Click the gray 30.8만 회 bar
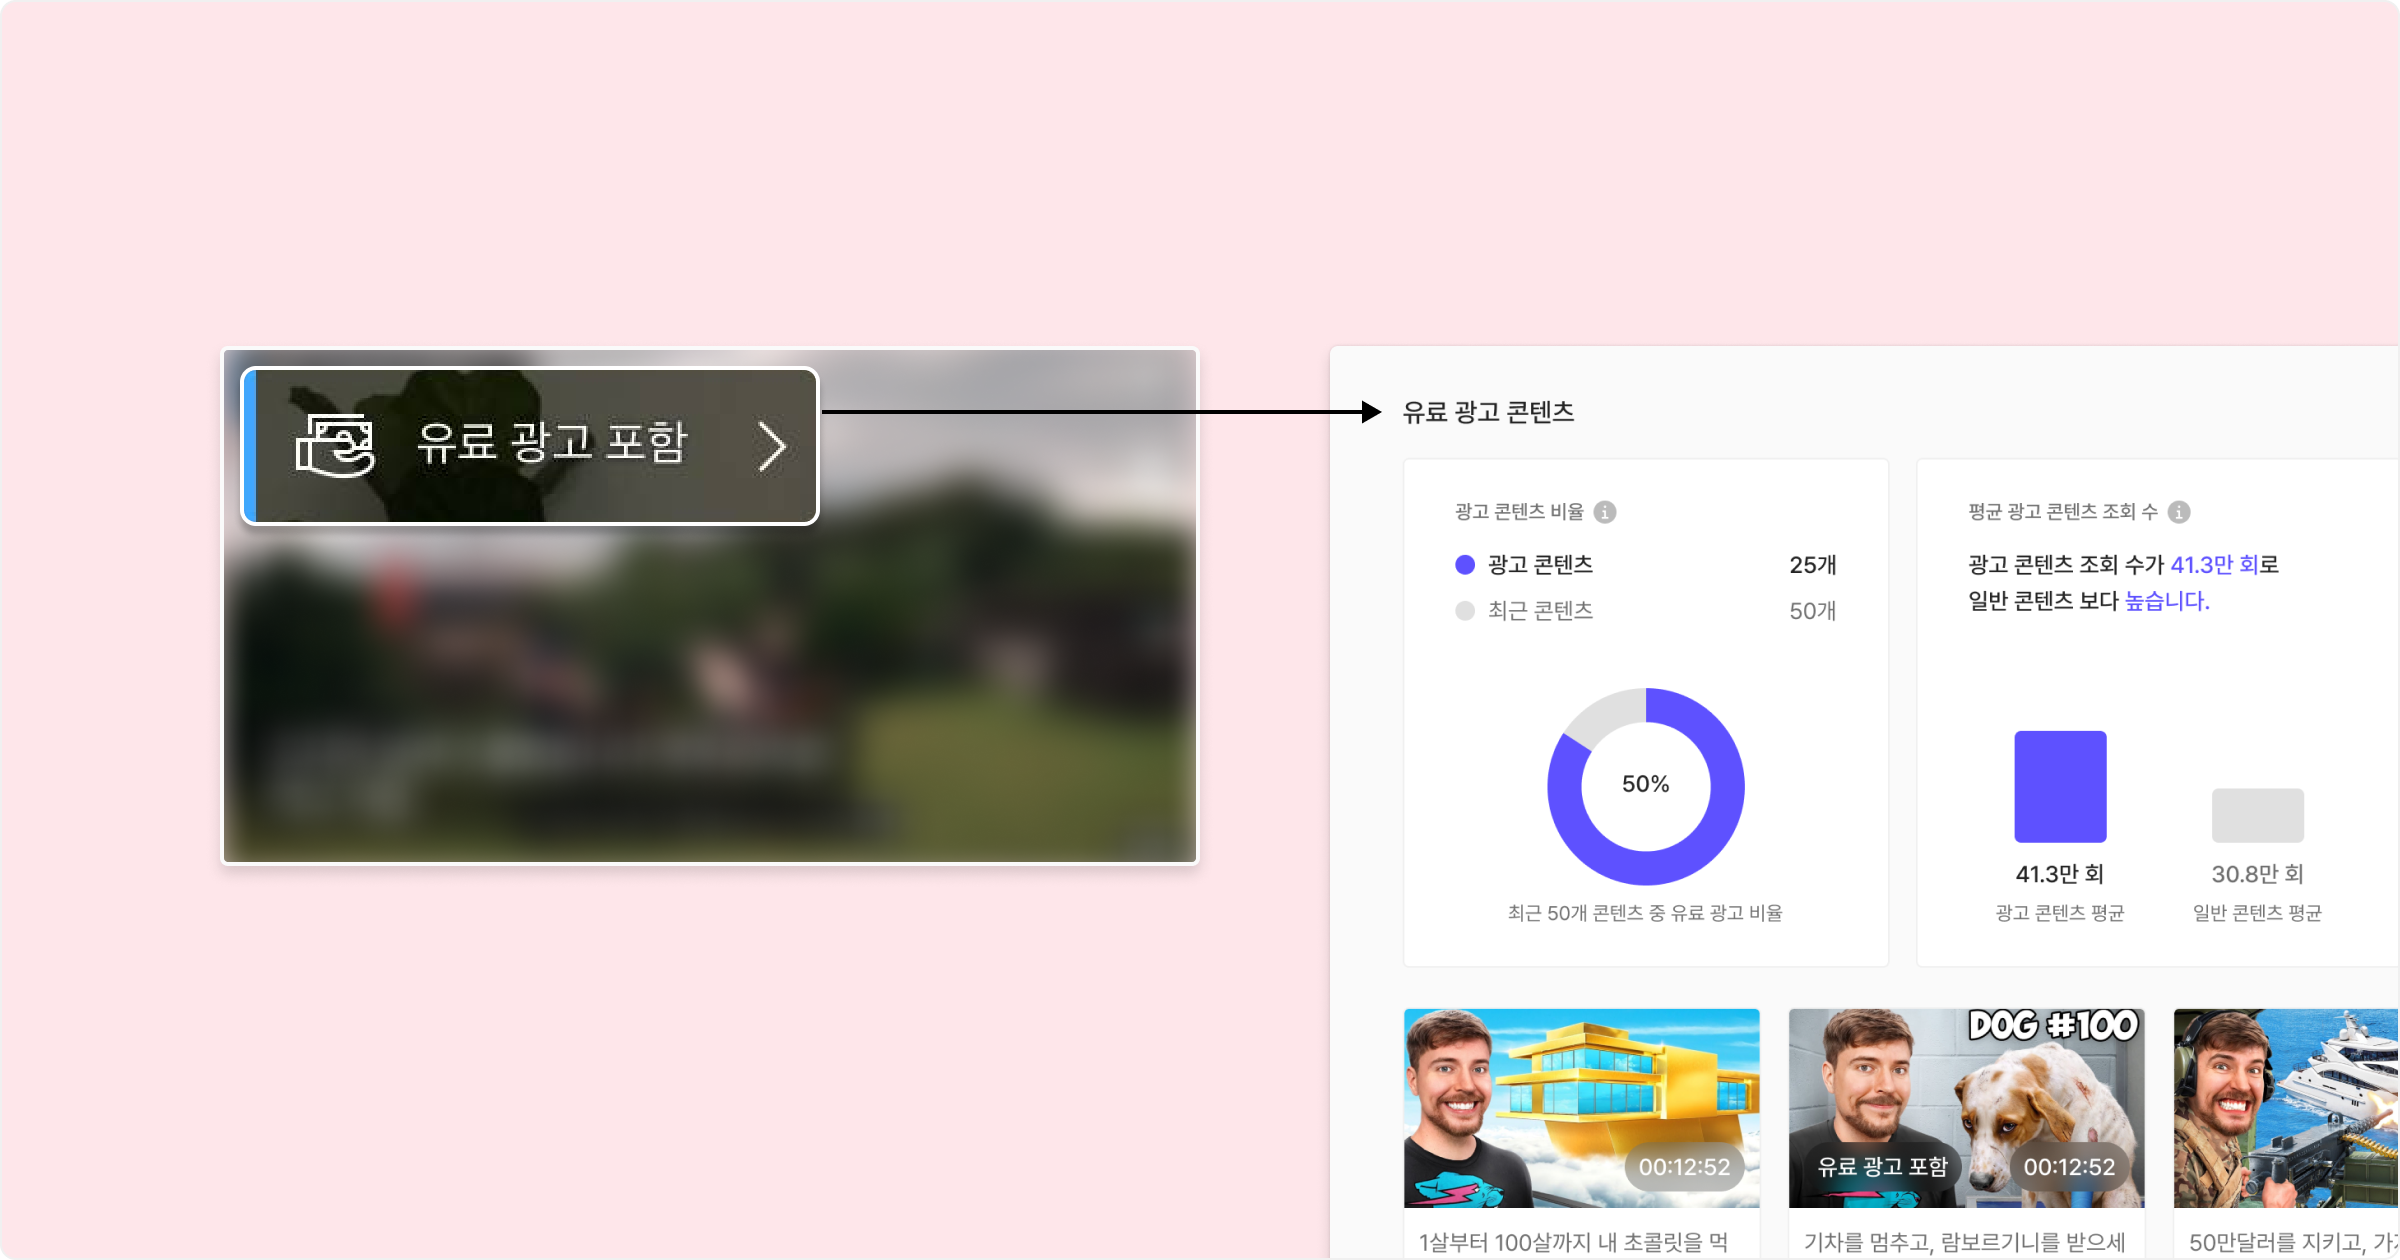Image resolution: width=2400 pixels, height=1260 pixels. tap(2257, 815)
